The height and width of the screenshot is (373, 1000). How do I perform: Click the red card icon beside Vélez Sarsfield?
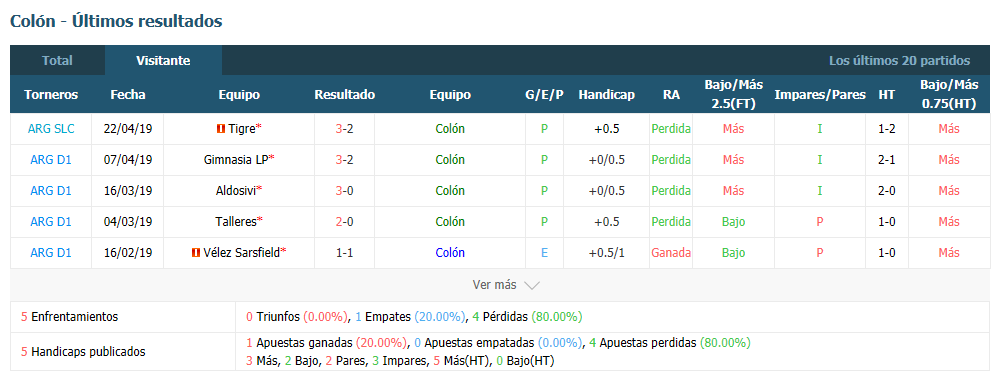[196, 253]
